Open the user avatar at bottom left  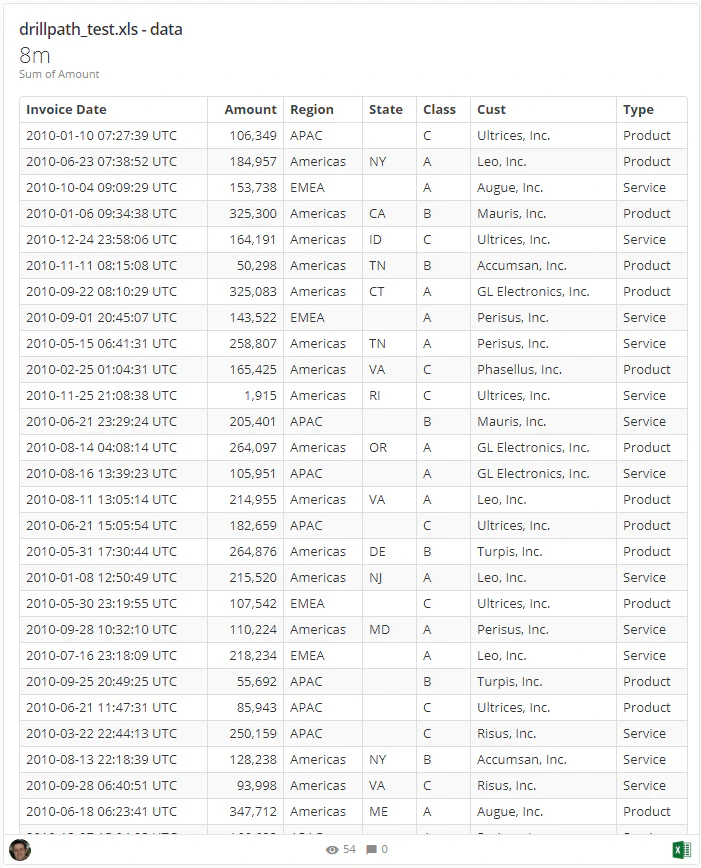[x=20, y=849]
